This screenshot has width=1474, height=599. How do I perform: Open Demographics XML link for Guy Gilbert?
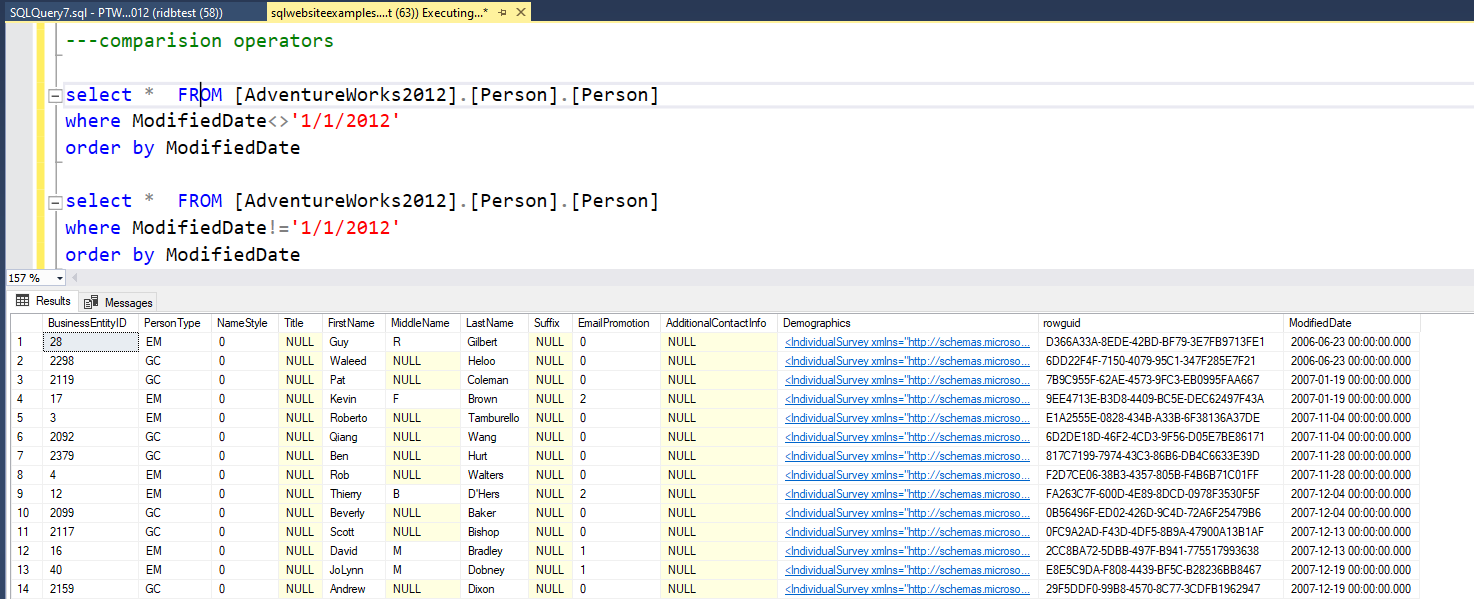tap(907, 342)
